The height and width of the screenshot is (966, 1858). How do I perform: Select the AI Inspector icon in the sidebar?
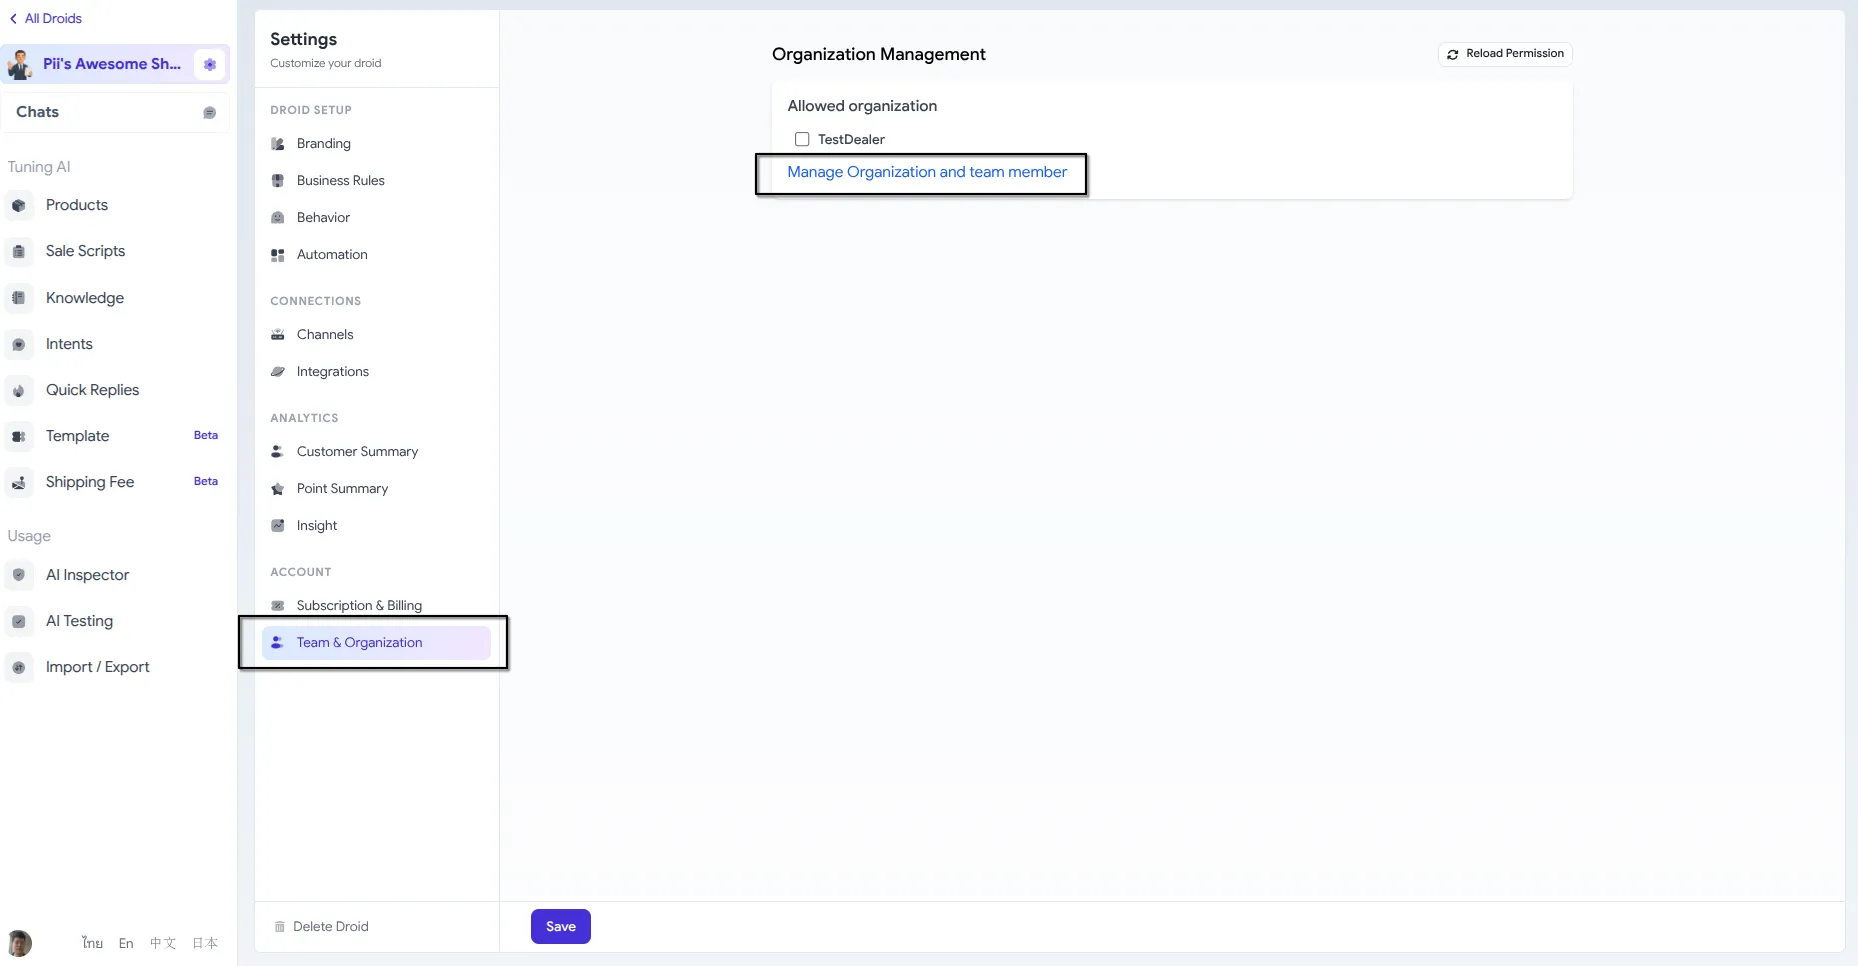click(20, 575)
